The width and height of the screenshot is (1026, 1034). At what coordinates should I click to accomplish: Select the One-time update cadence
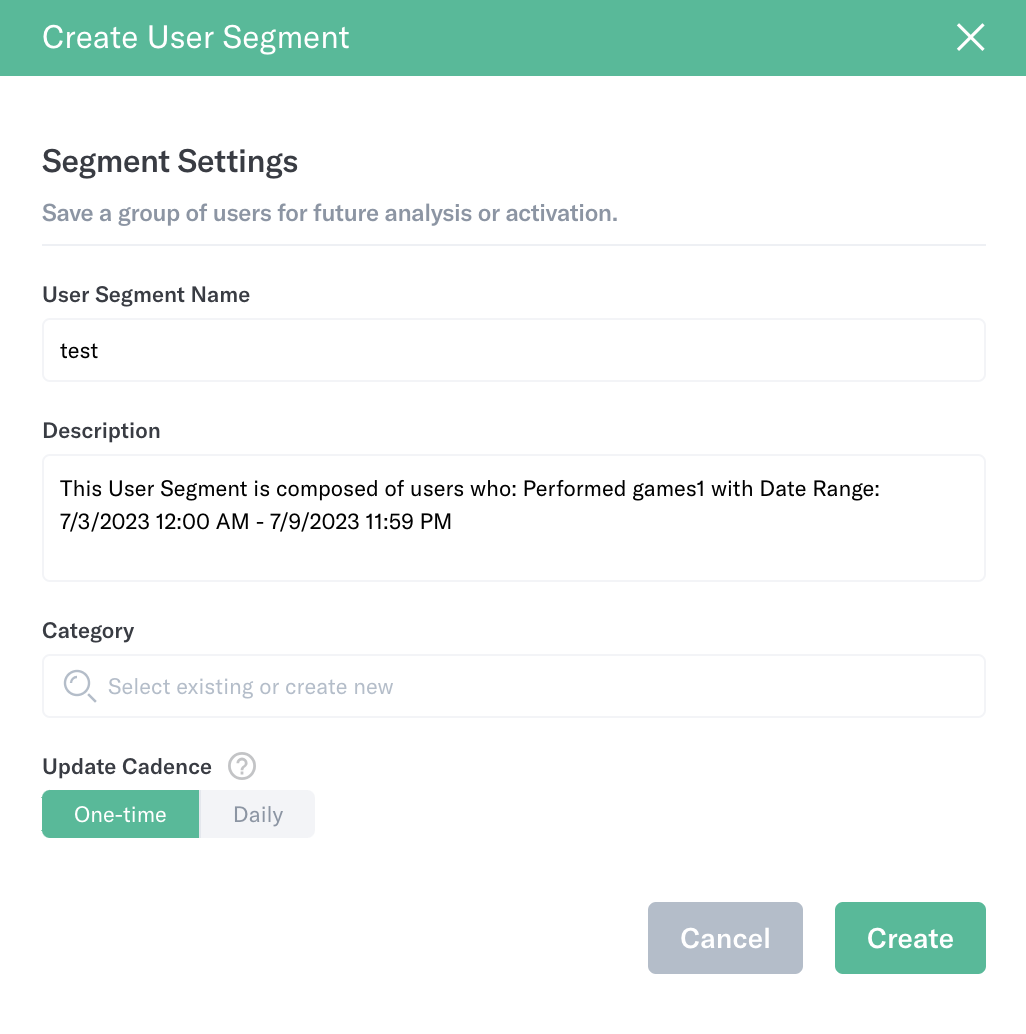coord(121,814)
